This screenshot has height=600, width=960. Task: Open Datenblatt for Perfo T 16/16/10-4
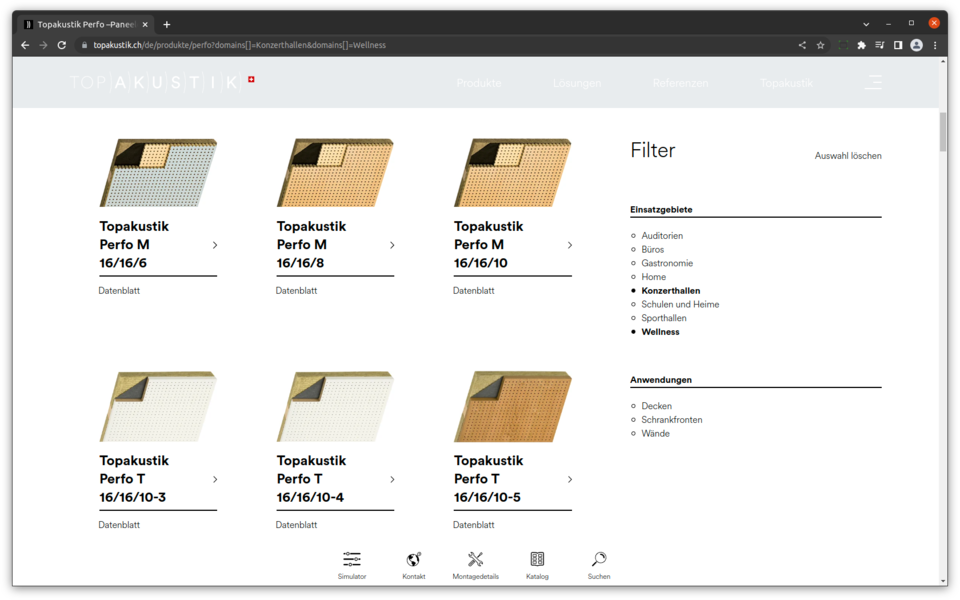296,525
